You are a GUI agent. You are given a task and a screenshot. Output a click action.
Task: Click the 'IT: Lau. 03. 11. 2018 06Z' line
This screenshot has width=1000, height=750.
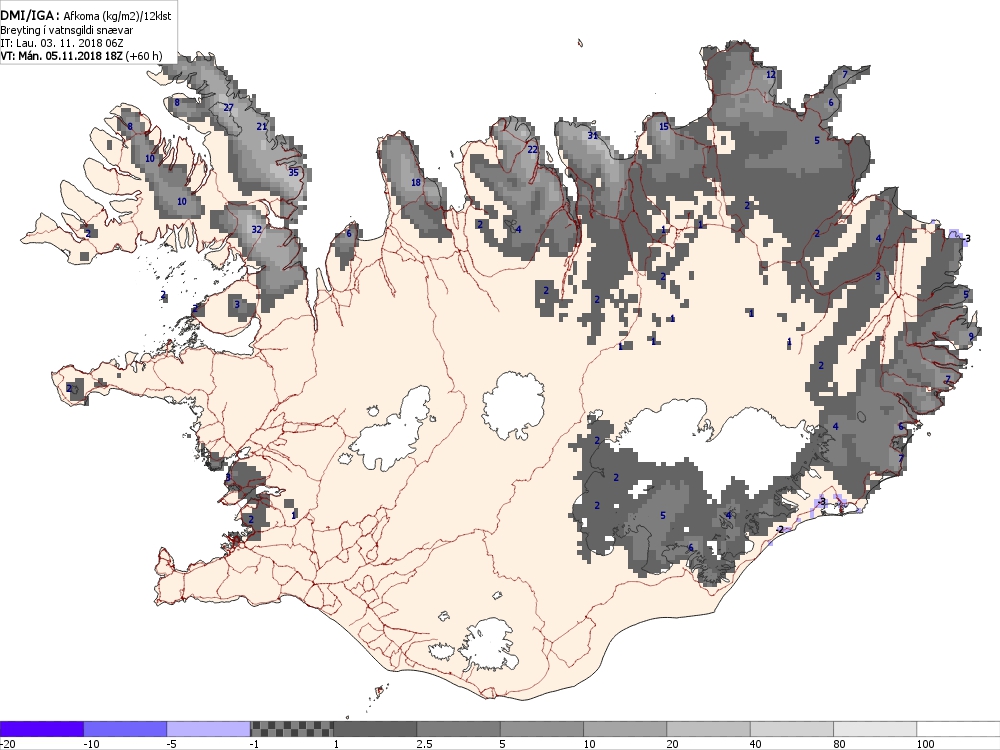tap(62, 43)
